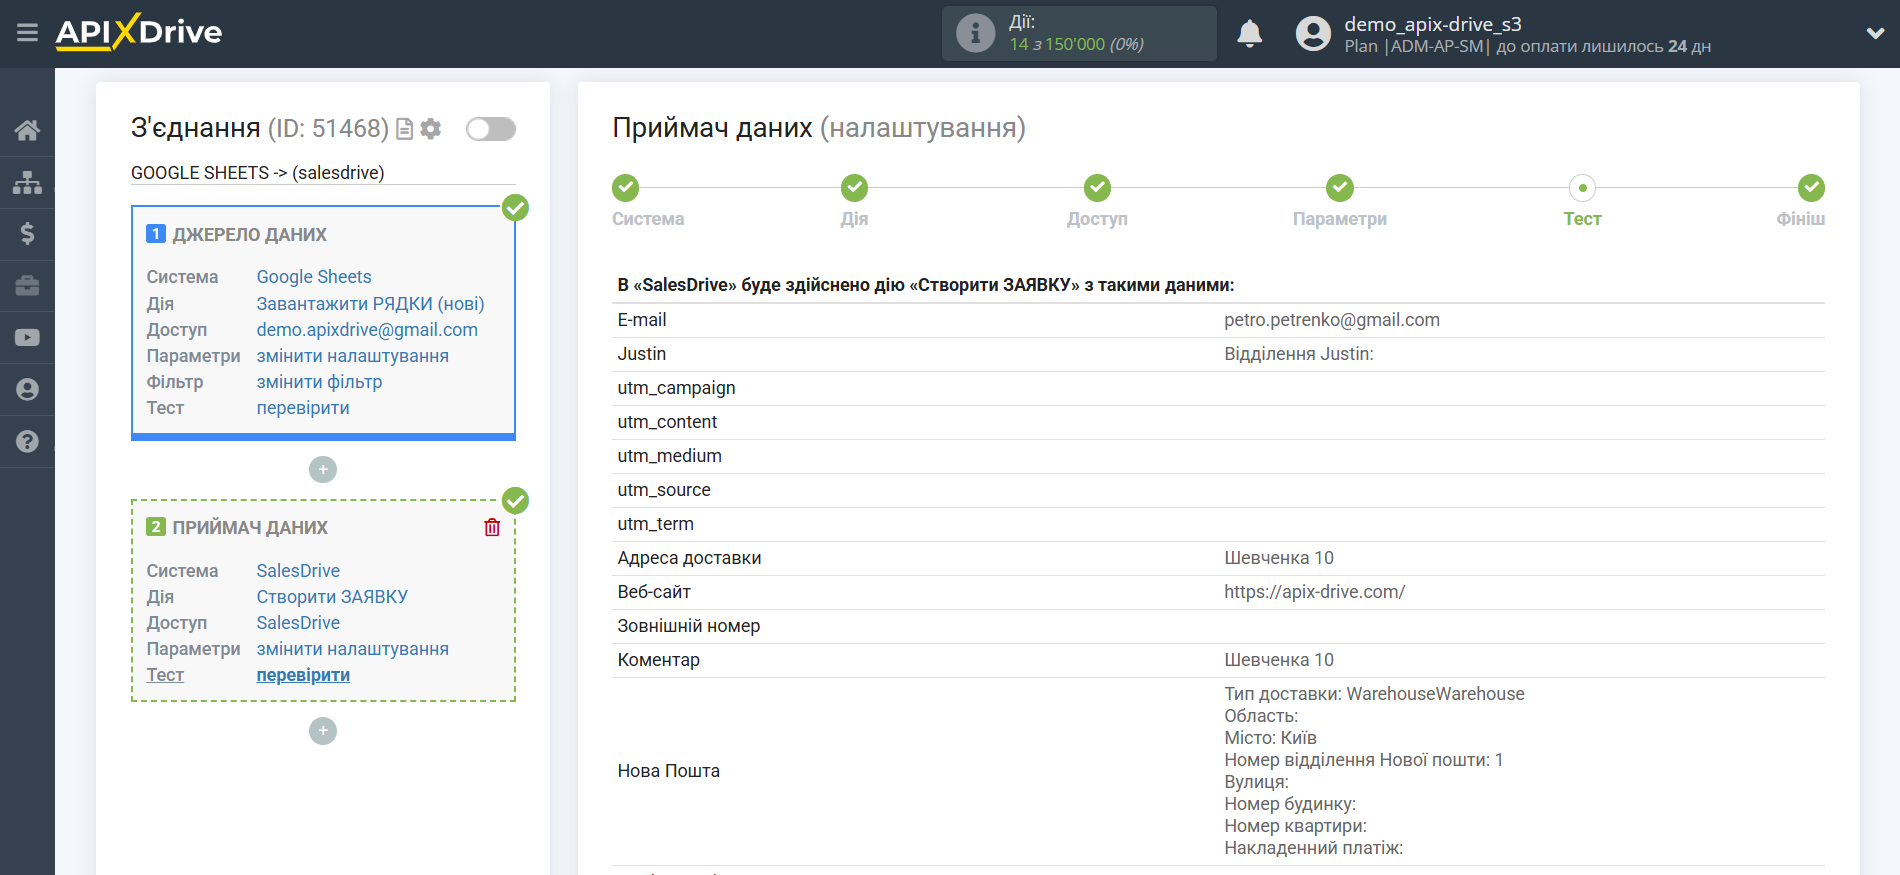Image resolution: width=1900 pixels, height=875 pixels.
Task: Open connection settings gear icon
Action: 431,129
